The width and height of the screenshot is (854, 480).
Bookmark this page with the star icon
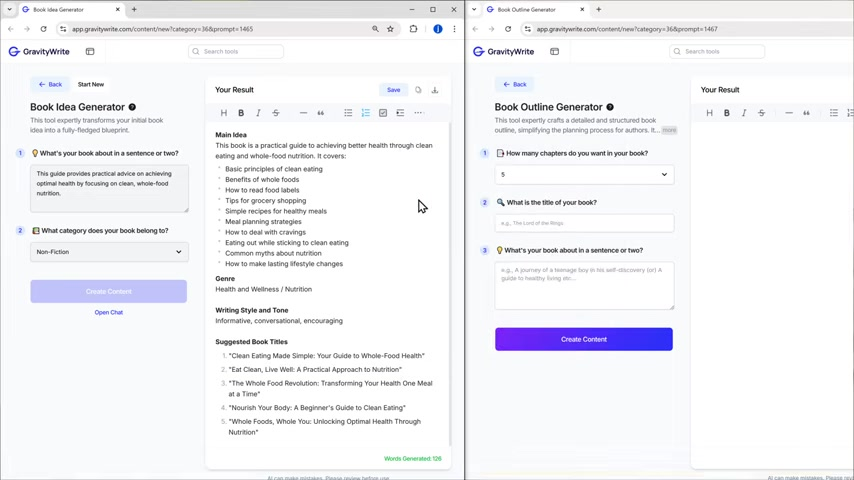point(391,29)
